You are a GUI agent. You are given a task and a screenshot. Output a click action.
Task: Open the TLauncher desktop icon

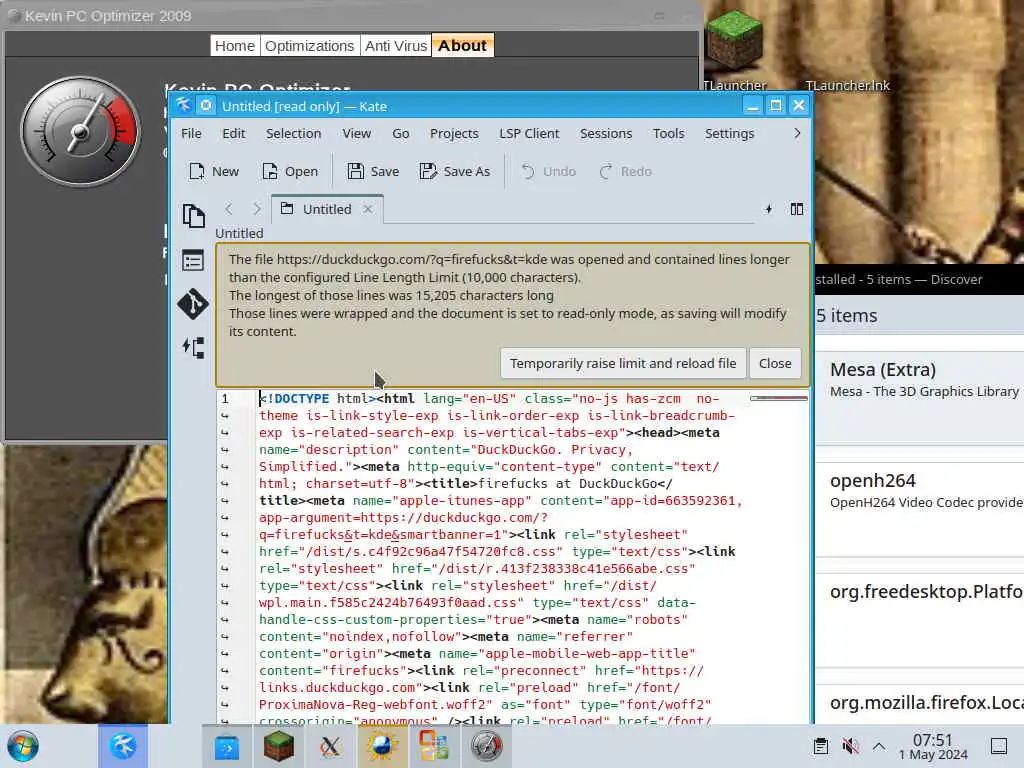point(735,50)
